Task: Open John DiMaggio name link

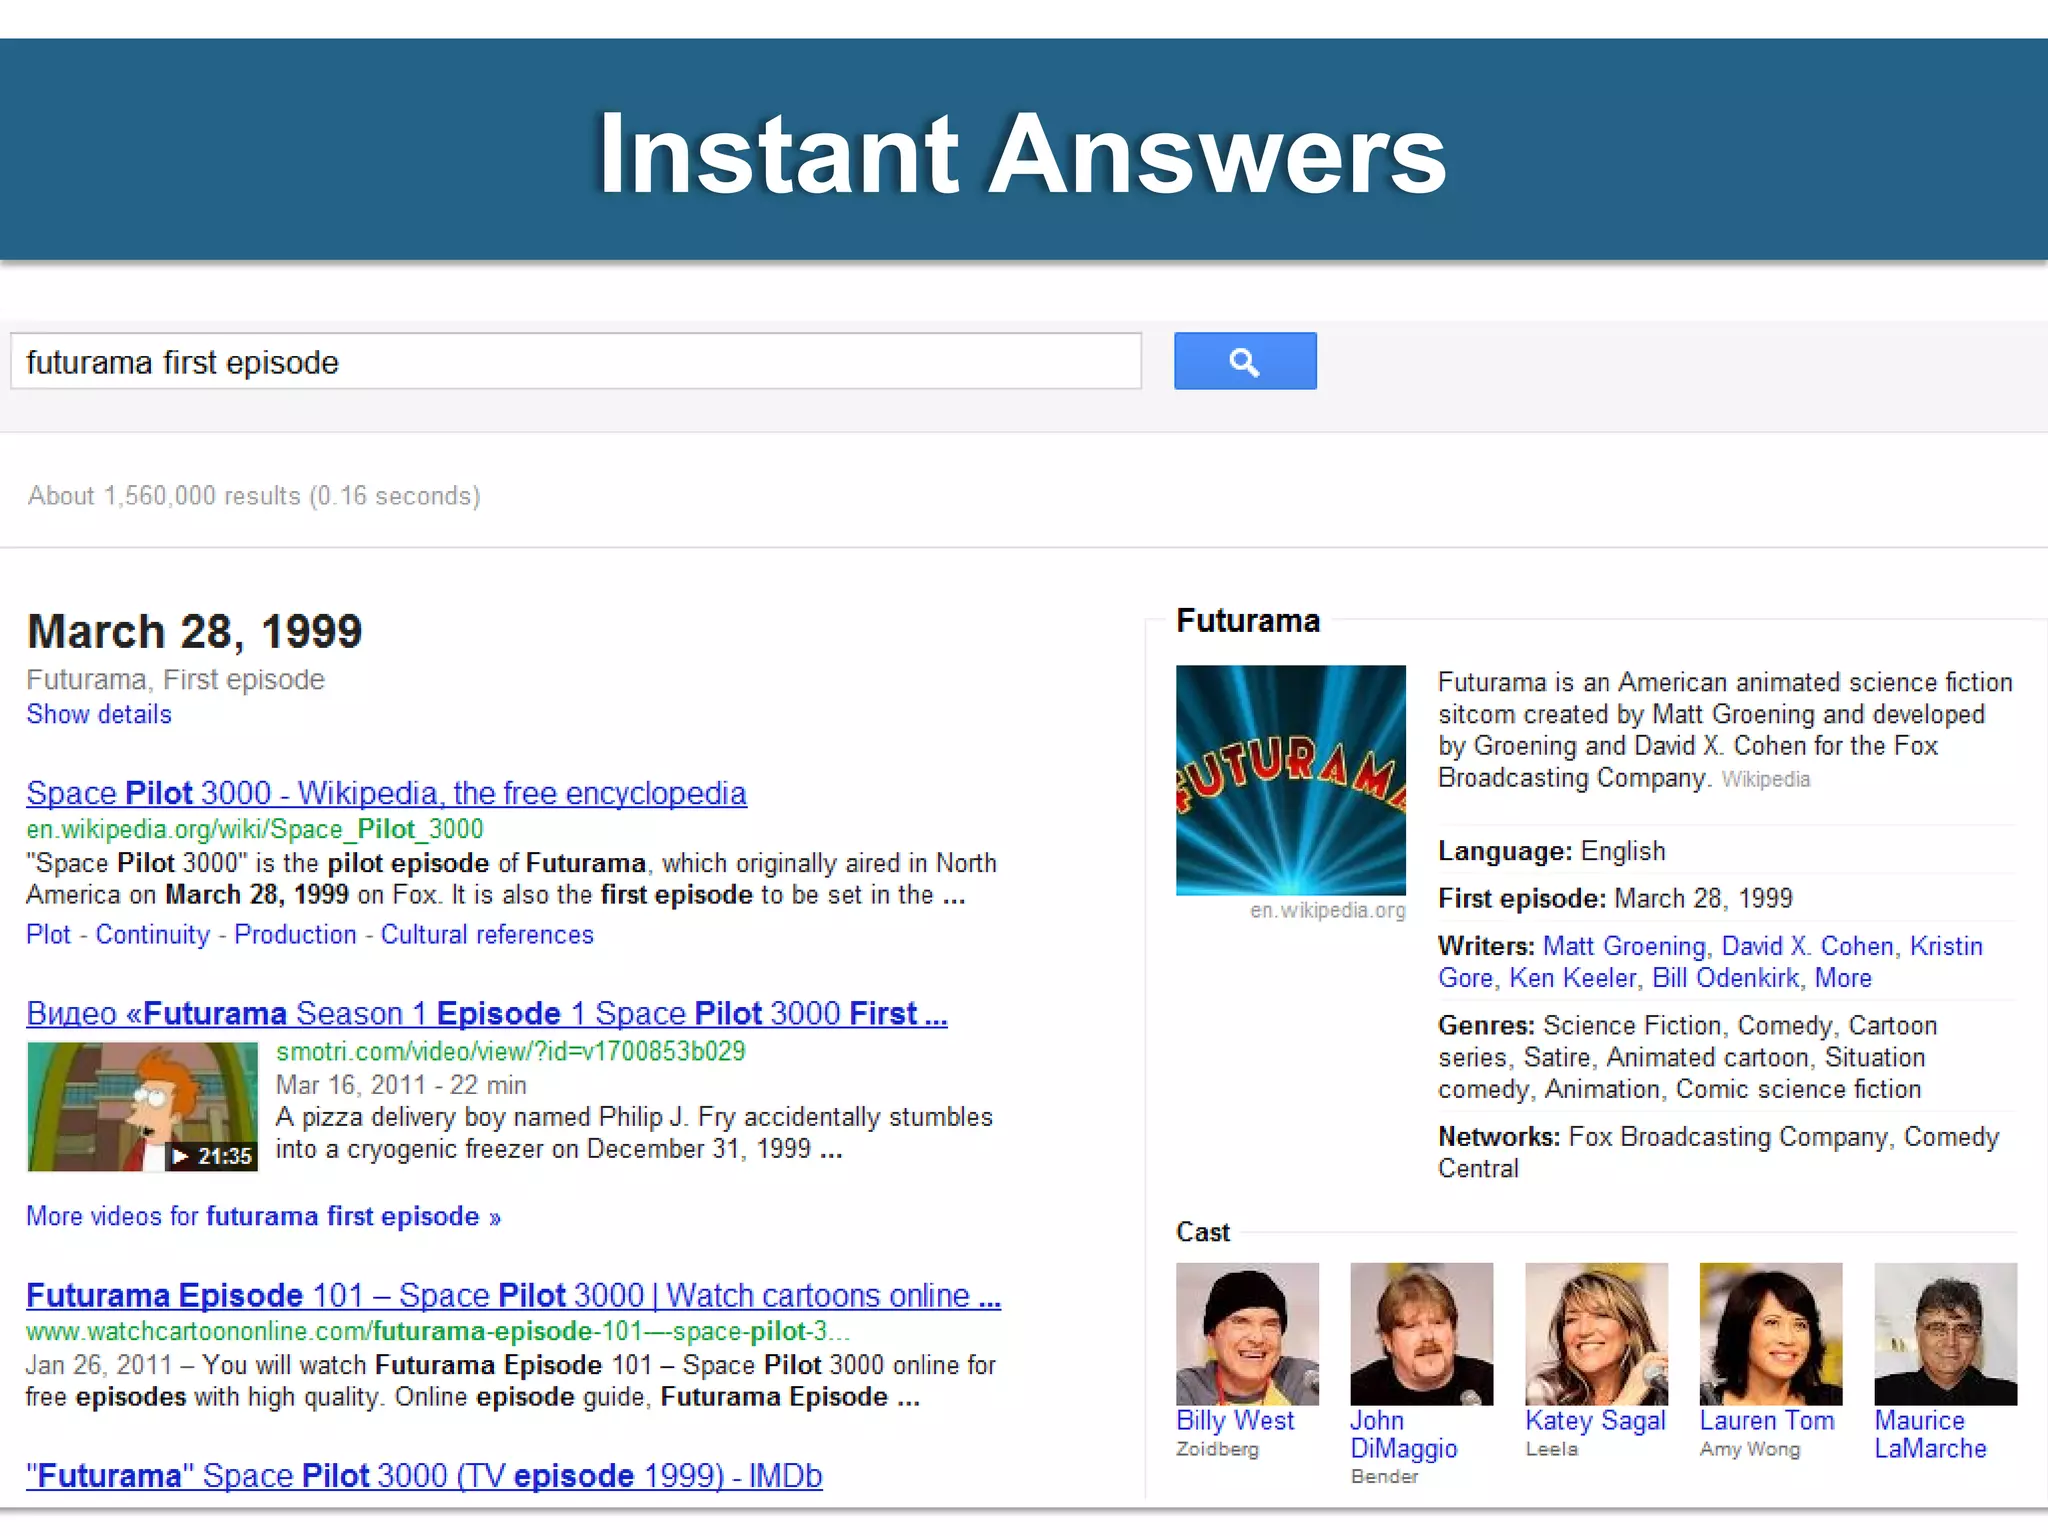Action: pos(1404,1434)
